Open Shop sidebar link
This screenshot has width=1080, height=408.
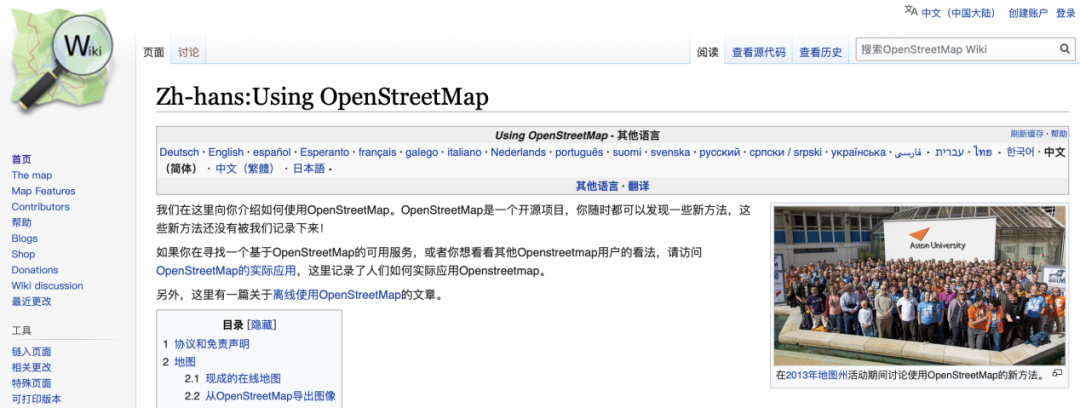pos(23,254)
